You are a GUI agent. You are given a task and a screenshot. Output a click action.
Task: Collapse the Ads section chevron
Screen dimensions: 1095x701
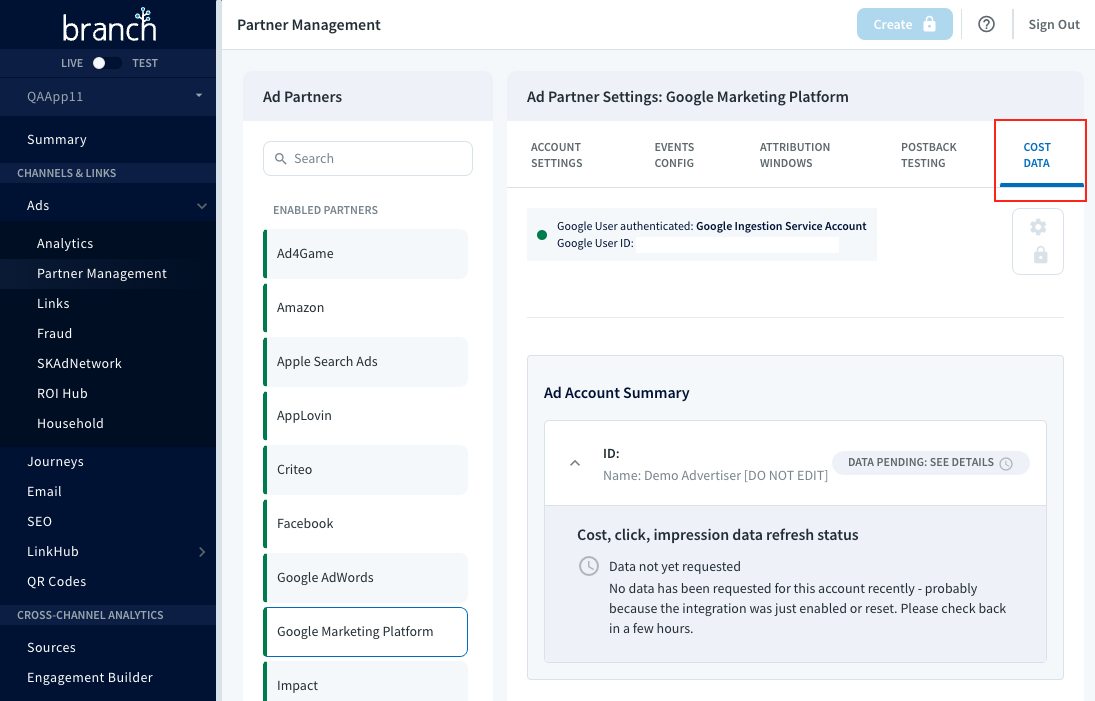click(202, 206)
